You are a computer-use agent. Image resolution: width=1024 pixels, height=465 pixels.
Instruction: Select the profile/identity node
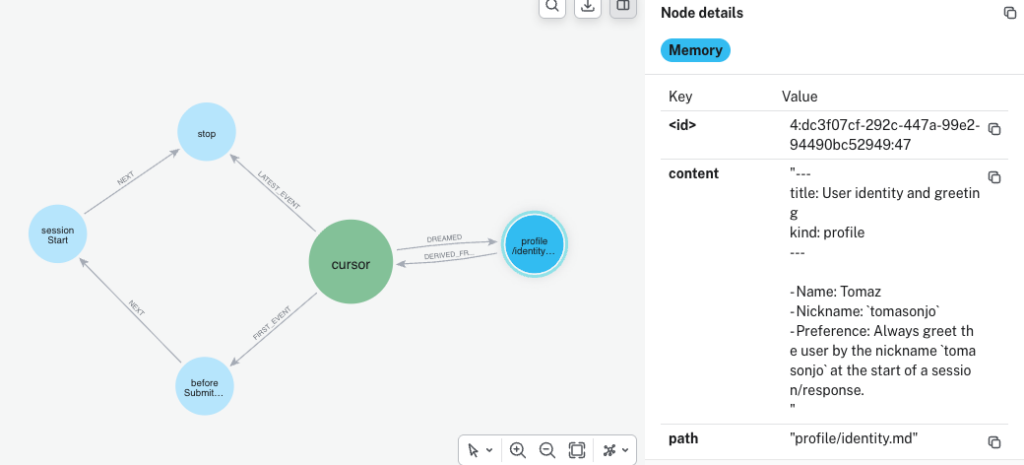point(534,246)
